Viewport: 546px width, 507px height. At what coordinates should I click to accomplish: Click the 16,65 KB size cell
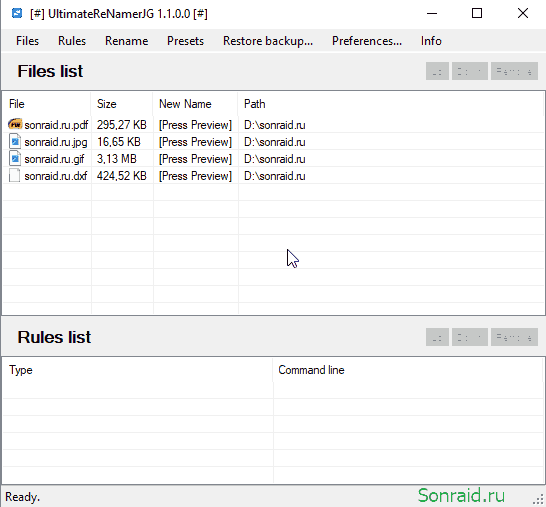click(x=118, y=142)
